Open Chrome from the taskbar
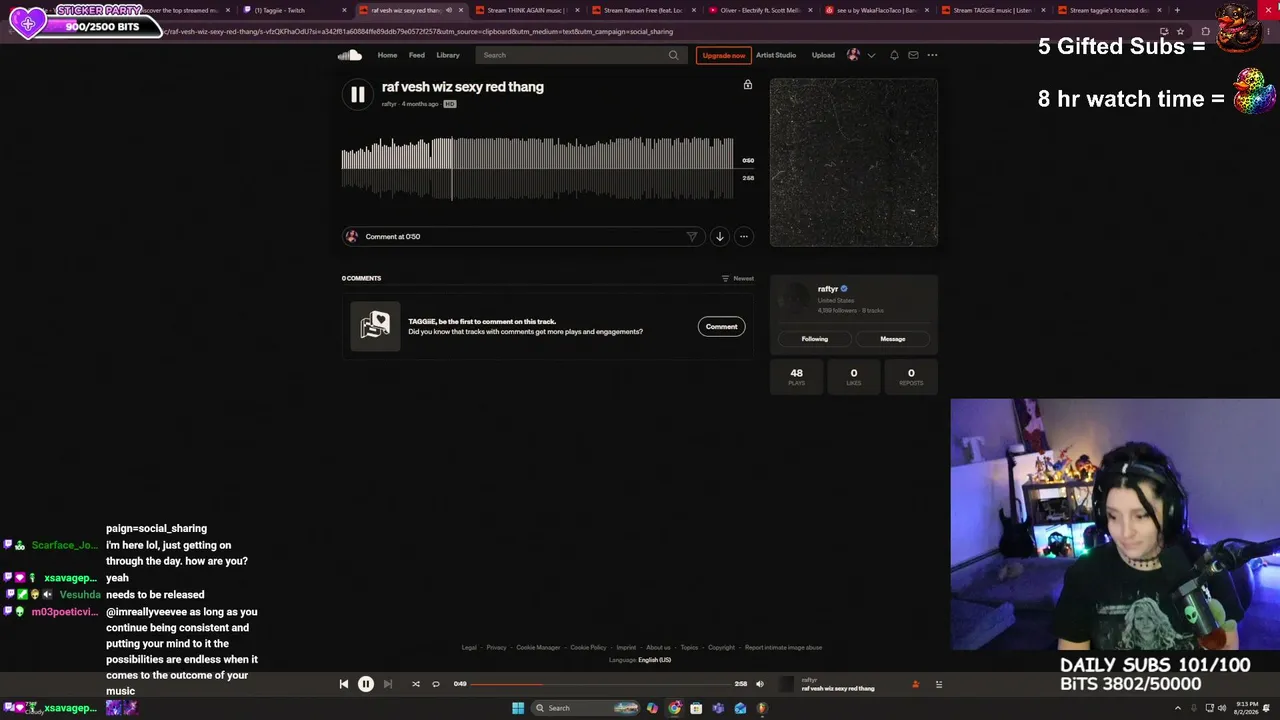This screenshot has width=1280, height=720. coord(674,708)
